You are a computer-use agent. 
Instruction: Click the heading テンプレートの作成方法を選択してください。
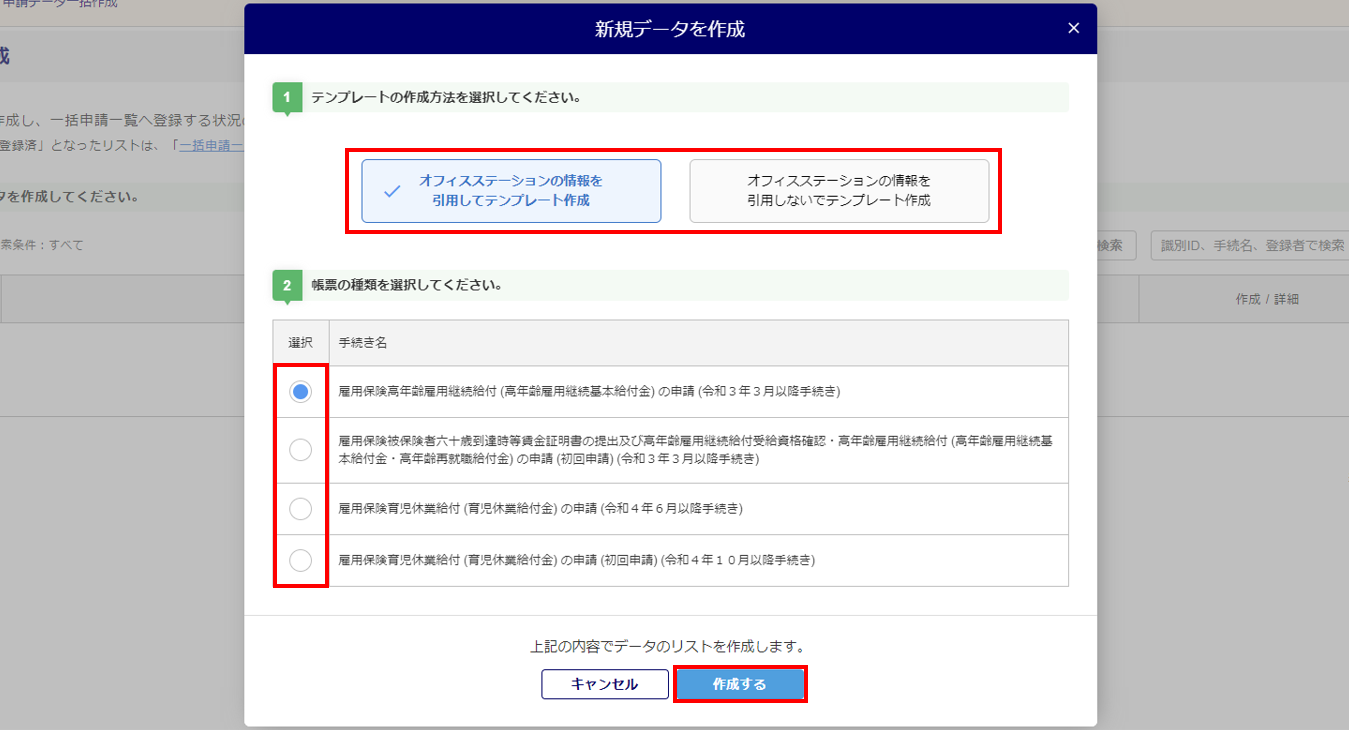pyautogui.click(x=447, y=98)
